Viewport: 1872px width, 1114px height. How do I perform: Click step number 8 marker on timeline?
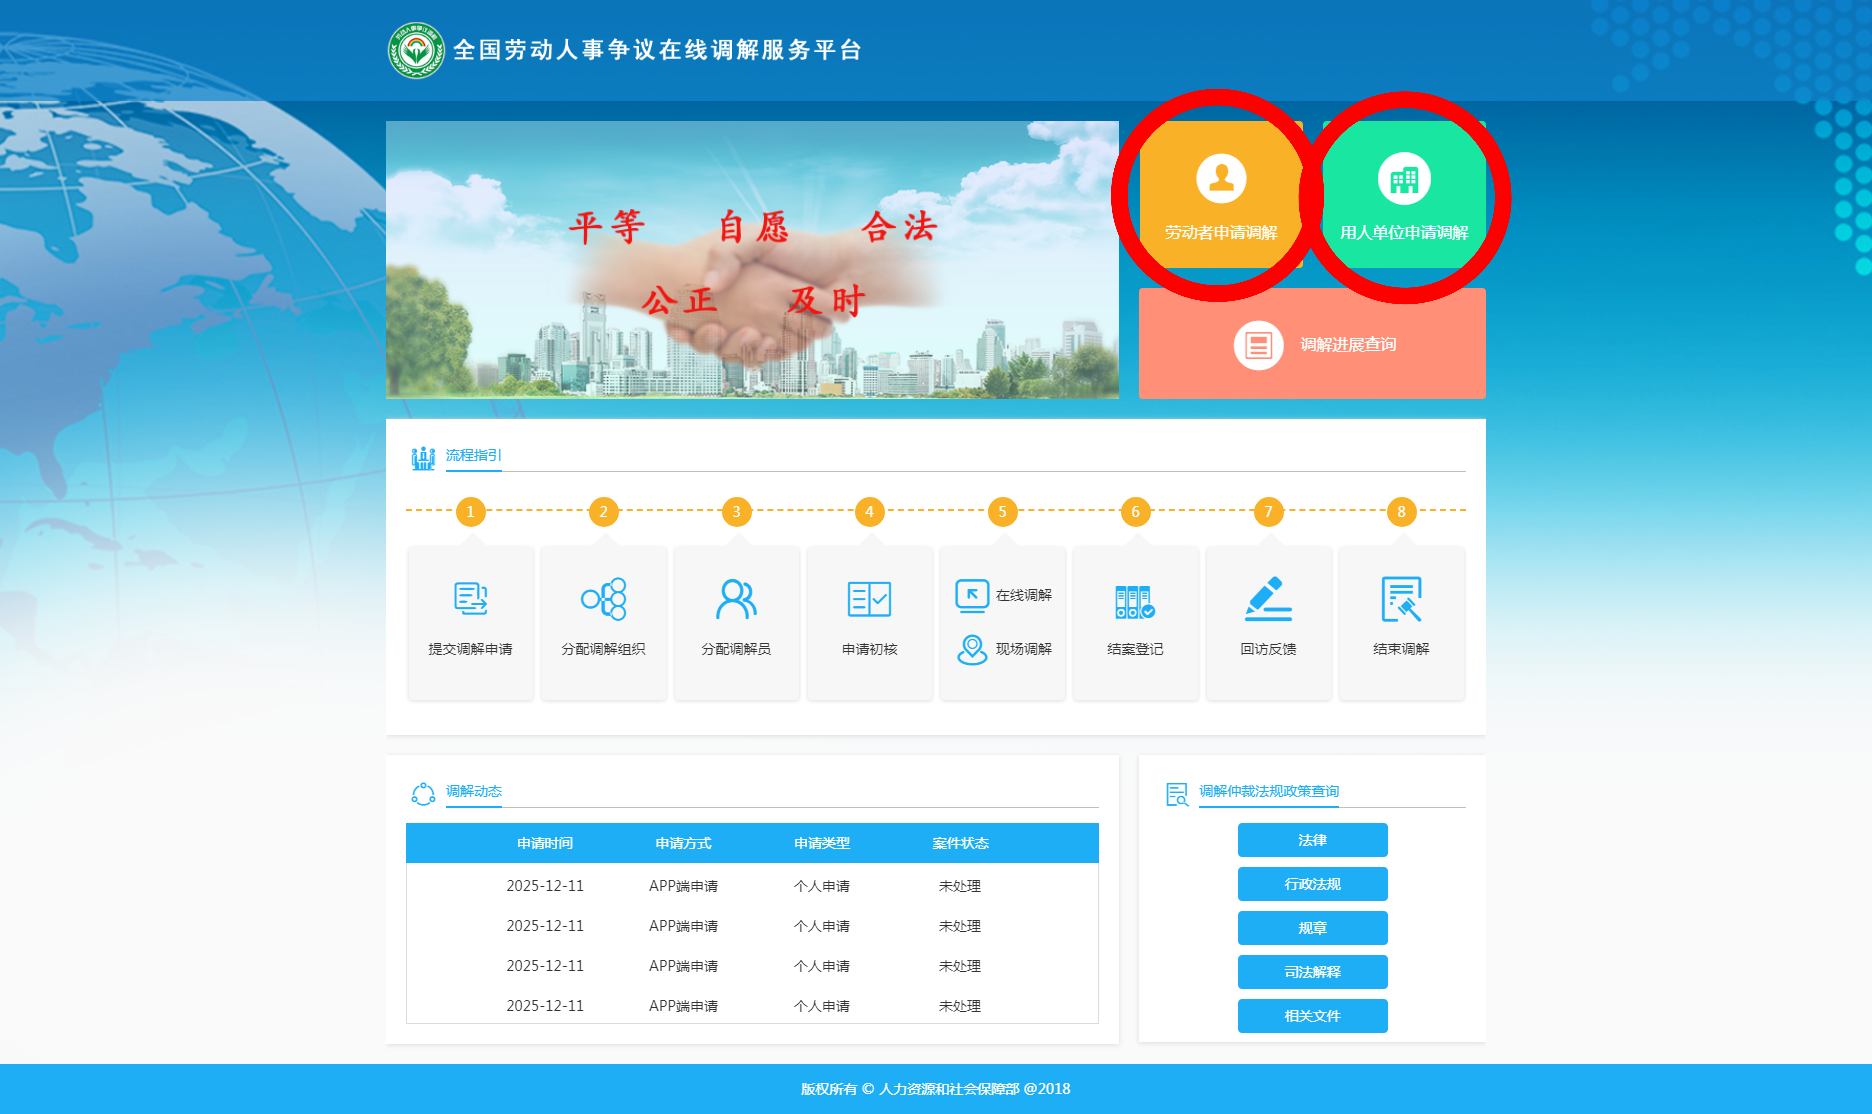(x=1401, y=511)
